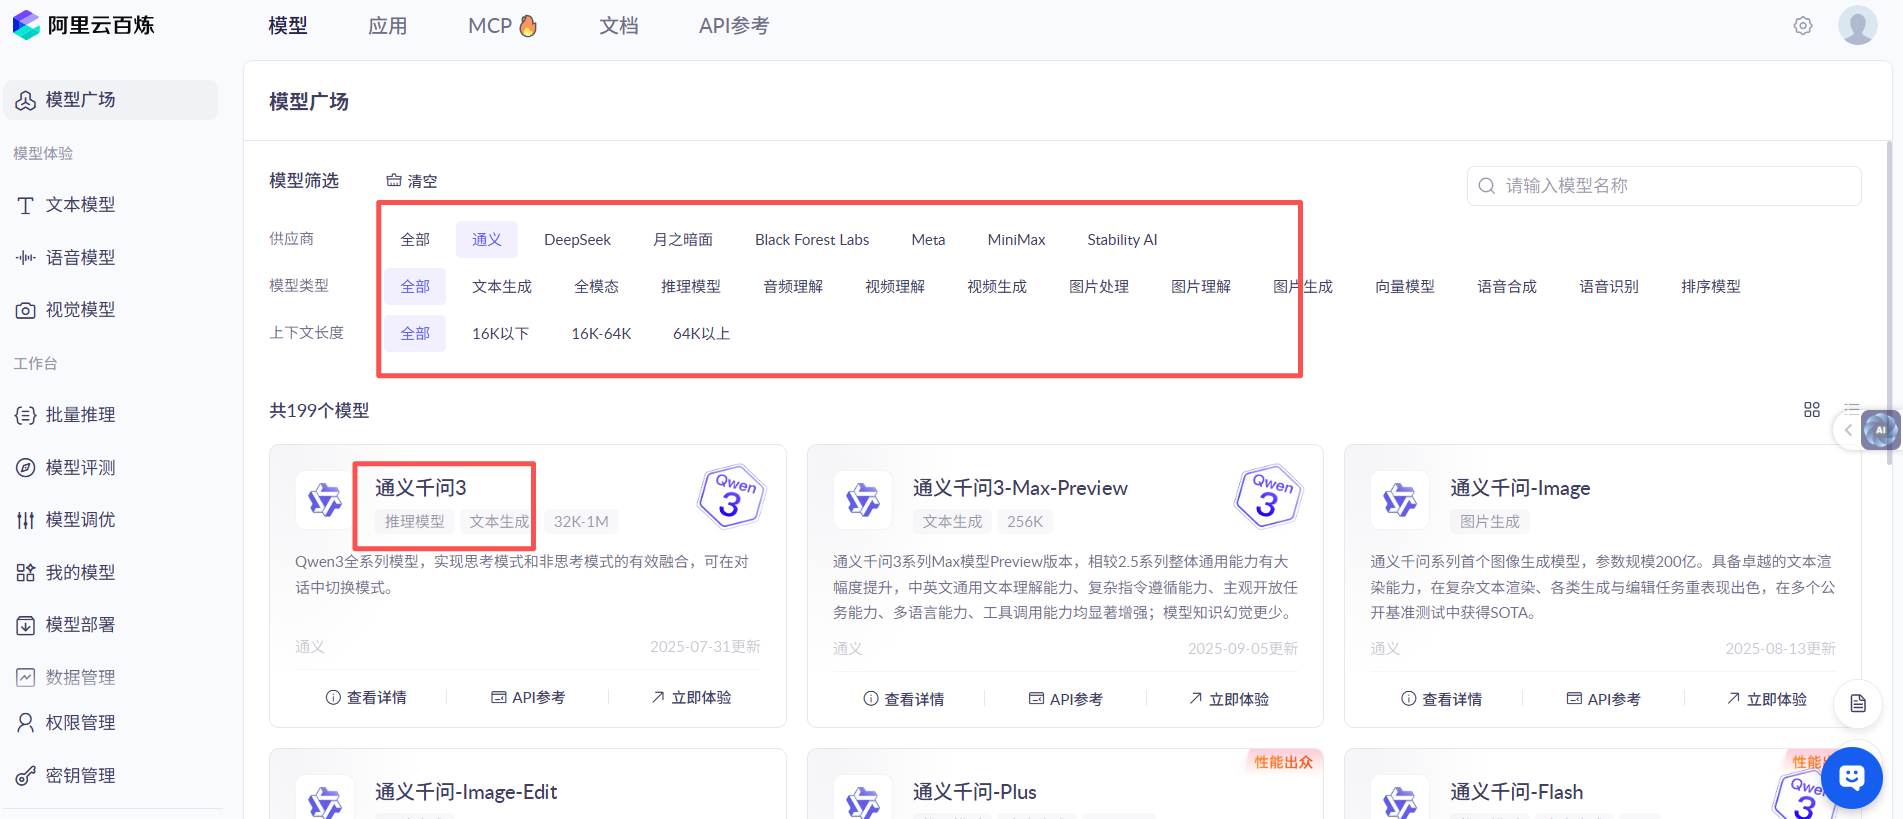
Task: Switch to the 应用 top tab
Action: pos(388,26)
